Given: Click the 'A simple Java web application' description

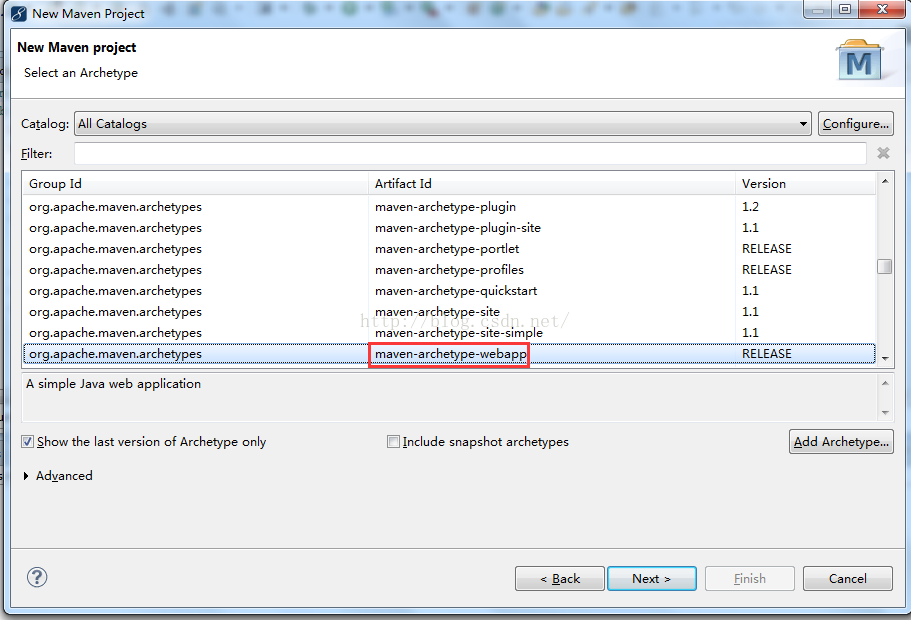Looking at the screenshot, I should tap(113, 384).
